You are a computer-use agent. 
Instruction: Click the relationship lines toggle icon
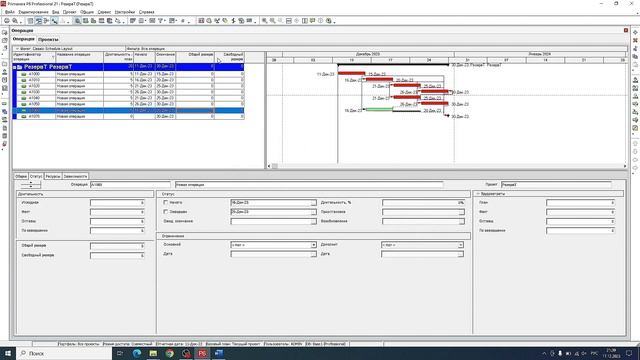tap(54, 21)
